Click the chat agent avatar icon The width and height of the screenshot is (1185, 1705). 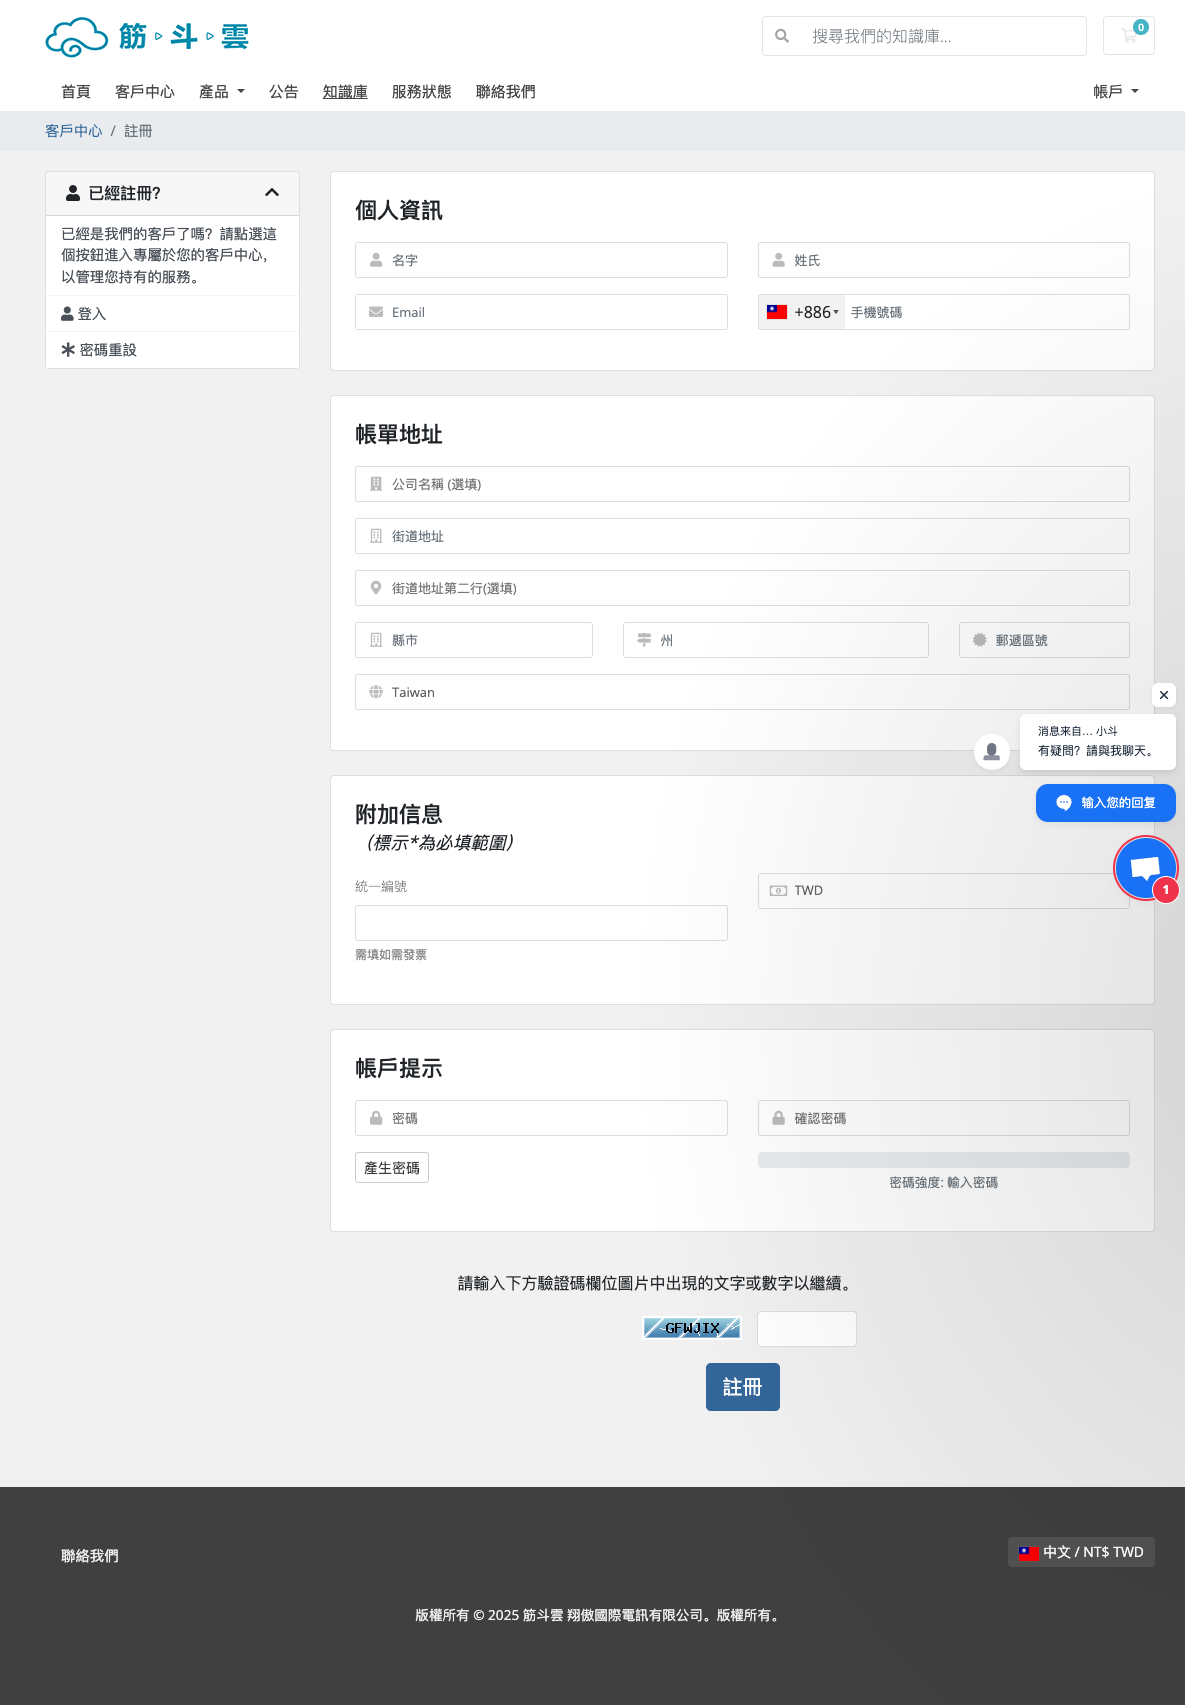992,751
